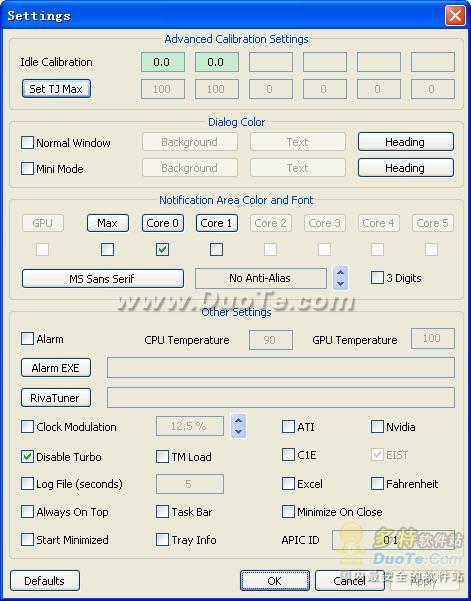Restore settings with Defaults button
This screenshot has height=601, width=471.
click(x=45, y=581)
